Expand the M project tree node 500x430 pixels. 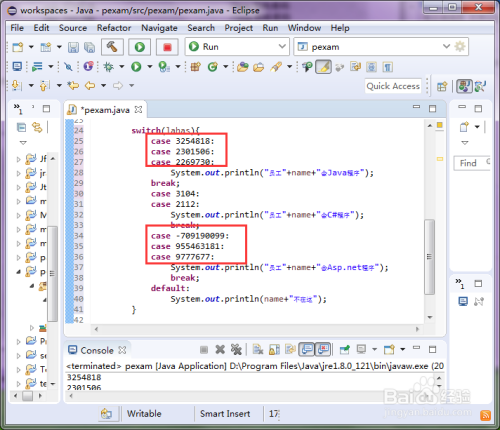click(x=19, y=215)
